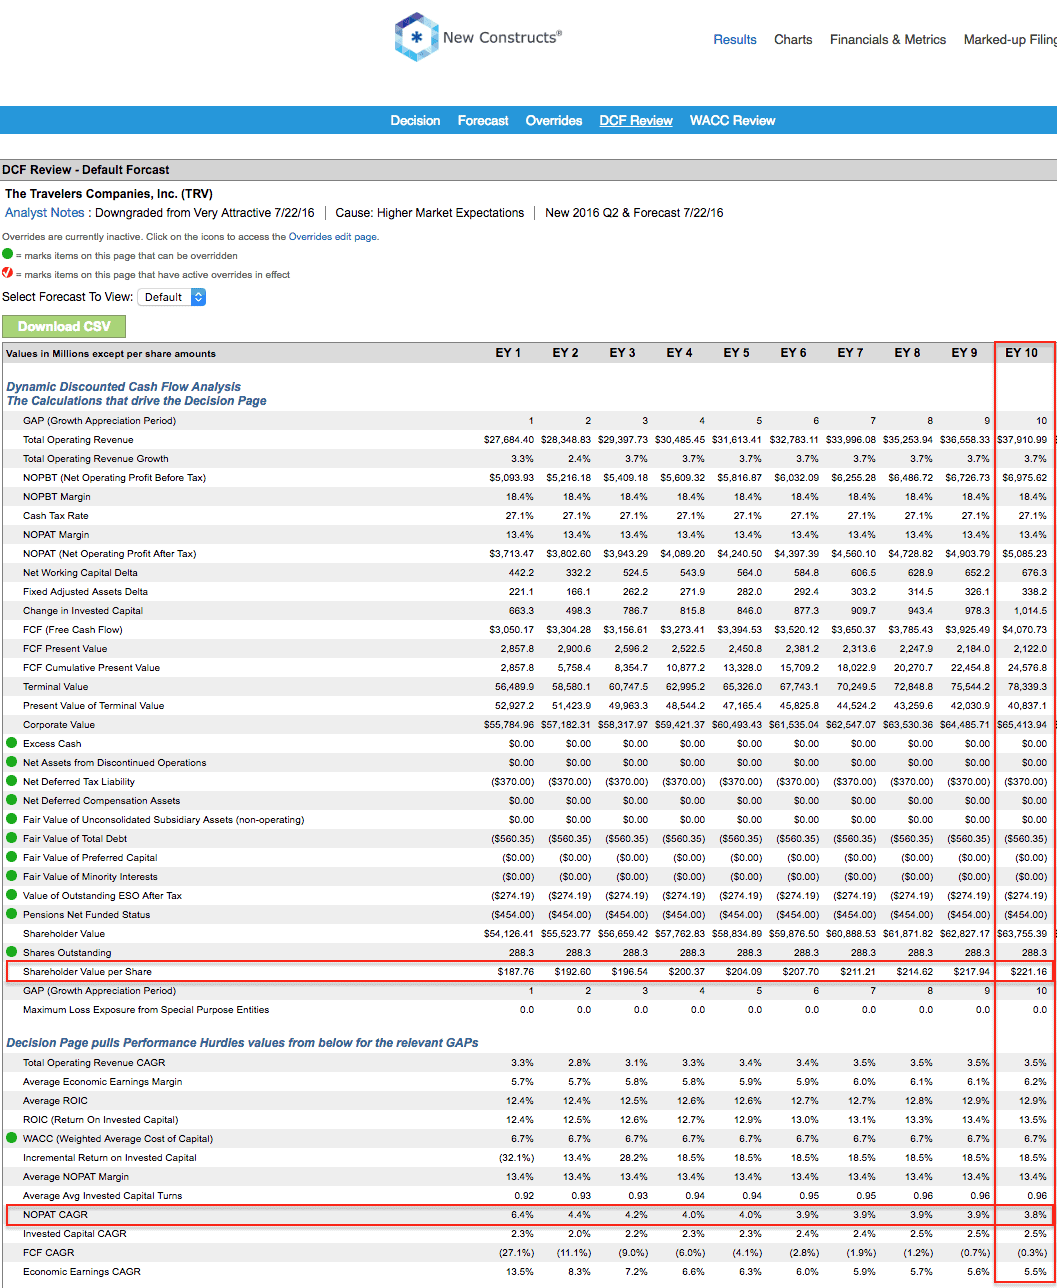Click the Maximum Loss Exposure row label
This screenshot has width=1057, height=1288.
click(x=146, y=1010)
